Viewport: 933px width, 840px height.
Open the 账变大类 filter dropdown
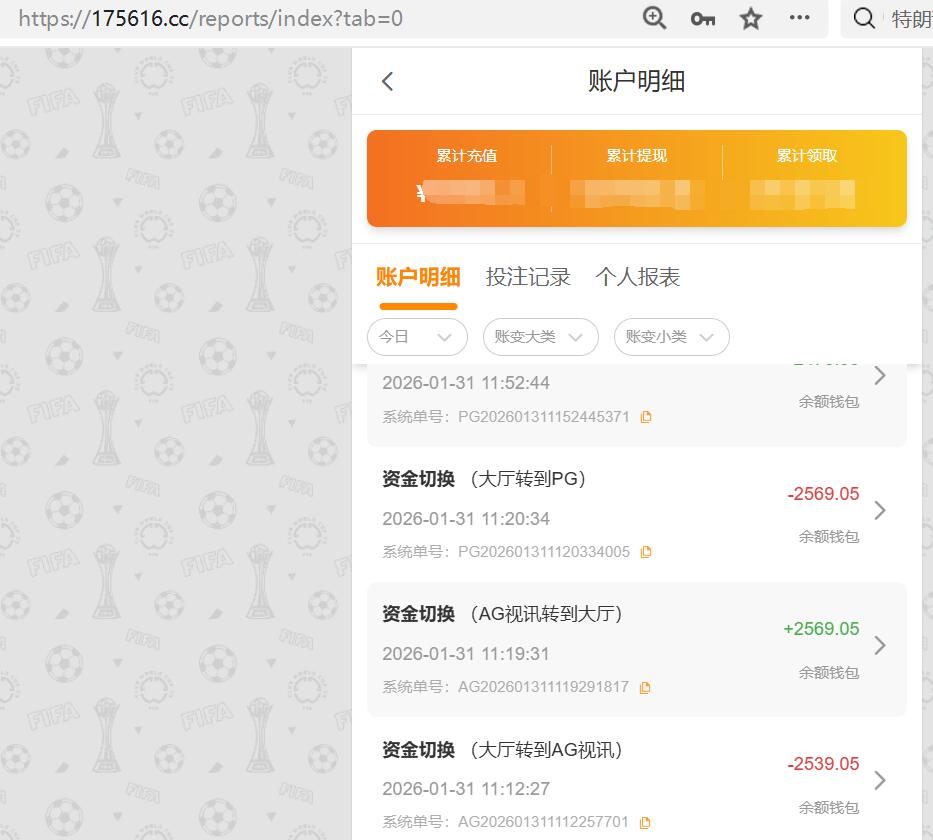pos(540,337)
